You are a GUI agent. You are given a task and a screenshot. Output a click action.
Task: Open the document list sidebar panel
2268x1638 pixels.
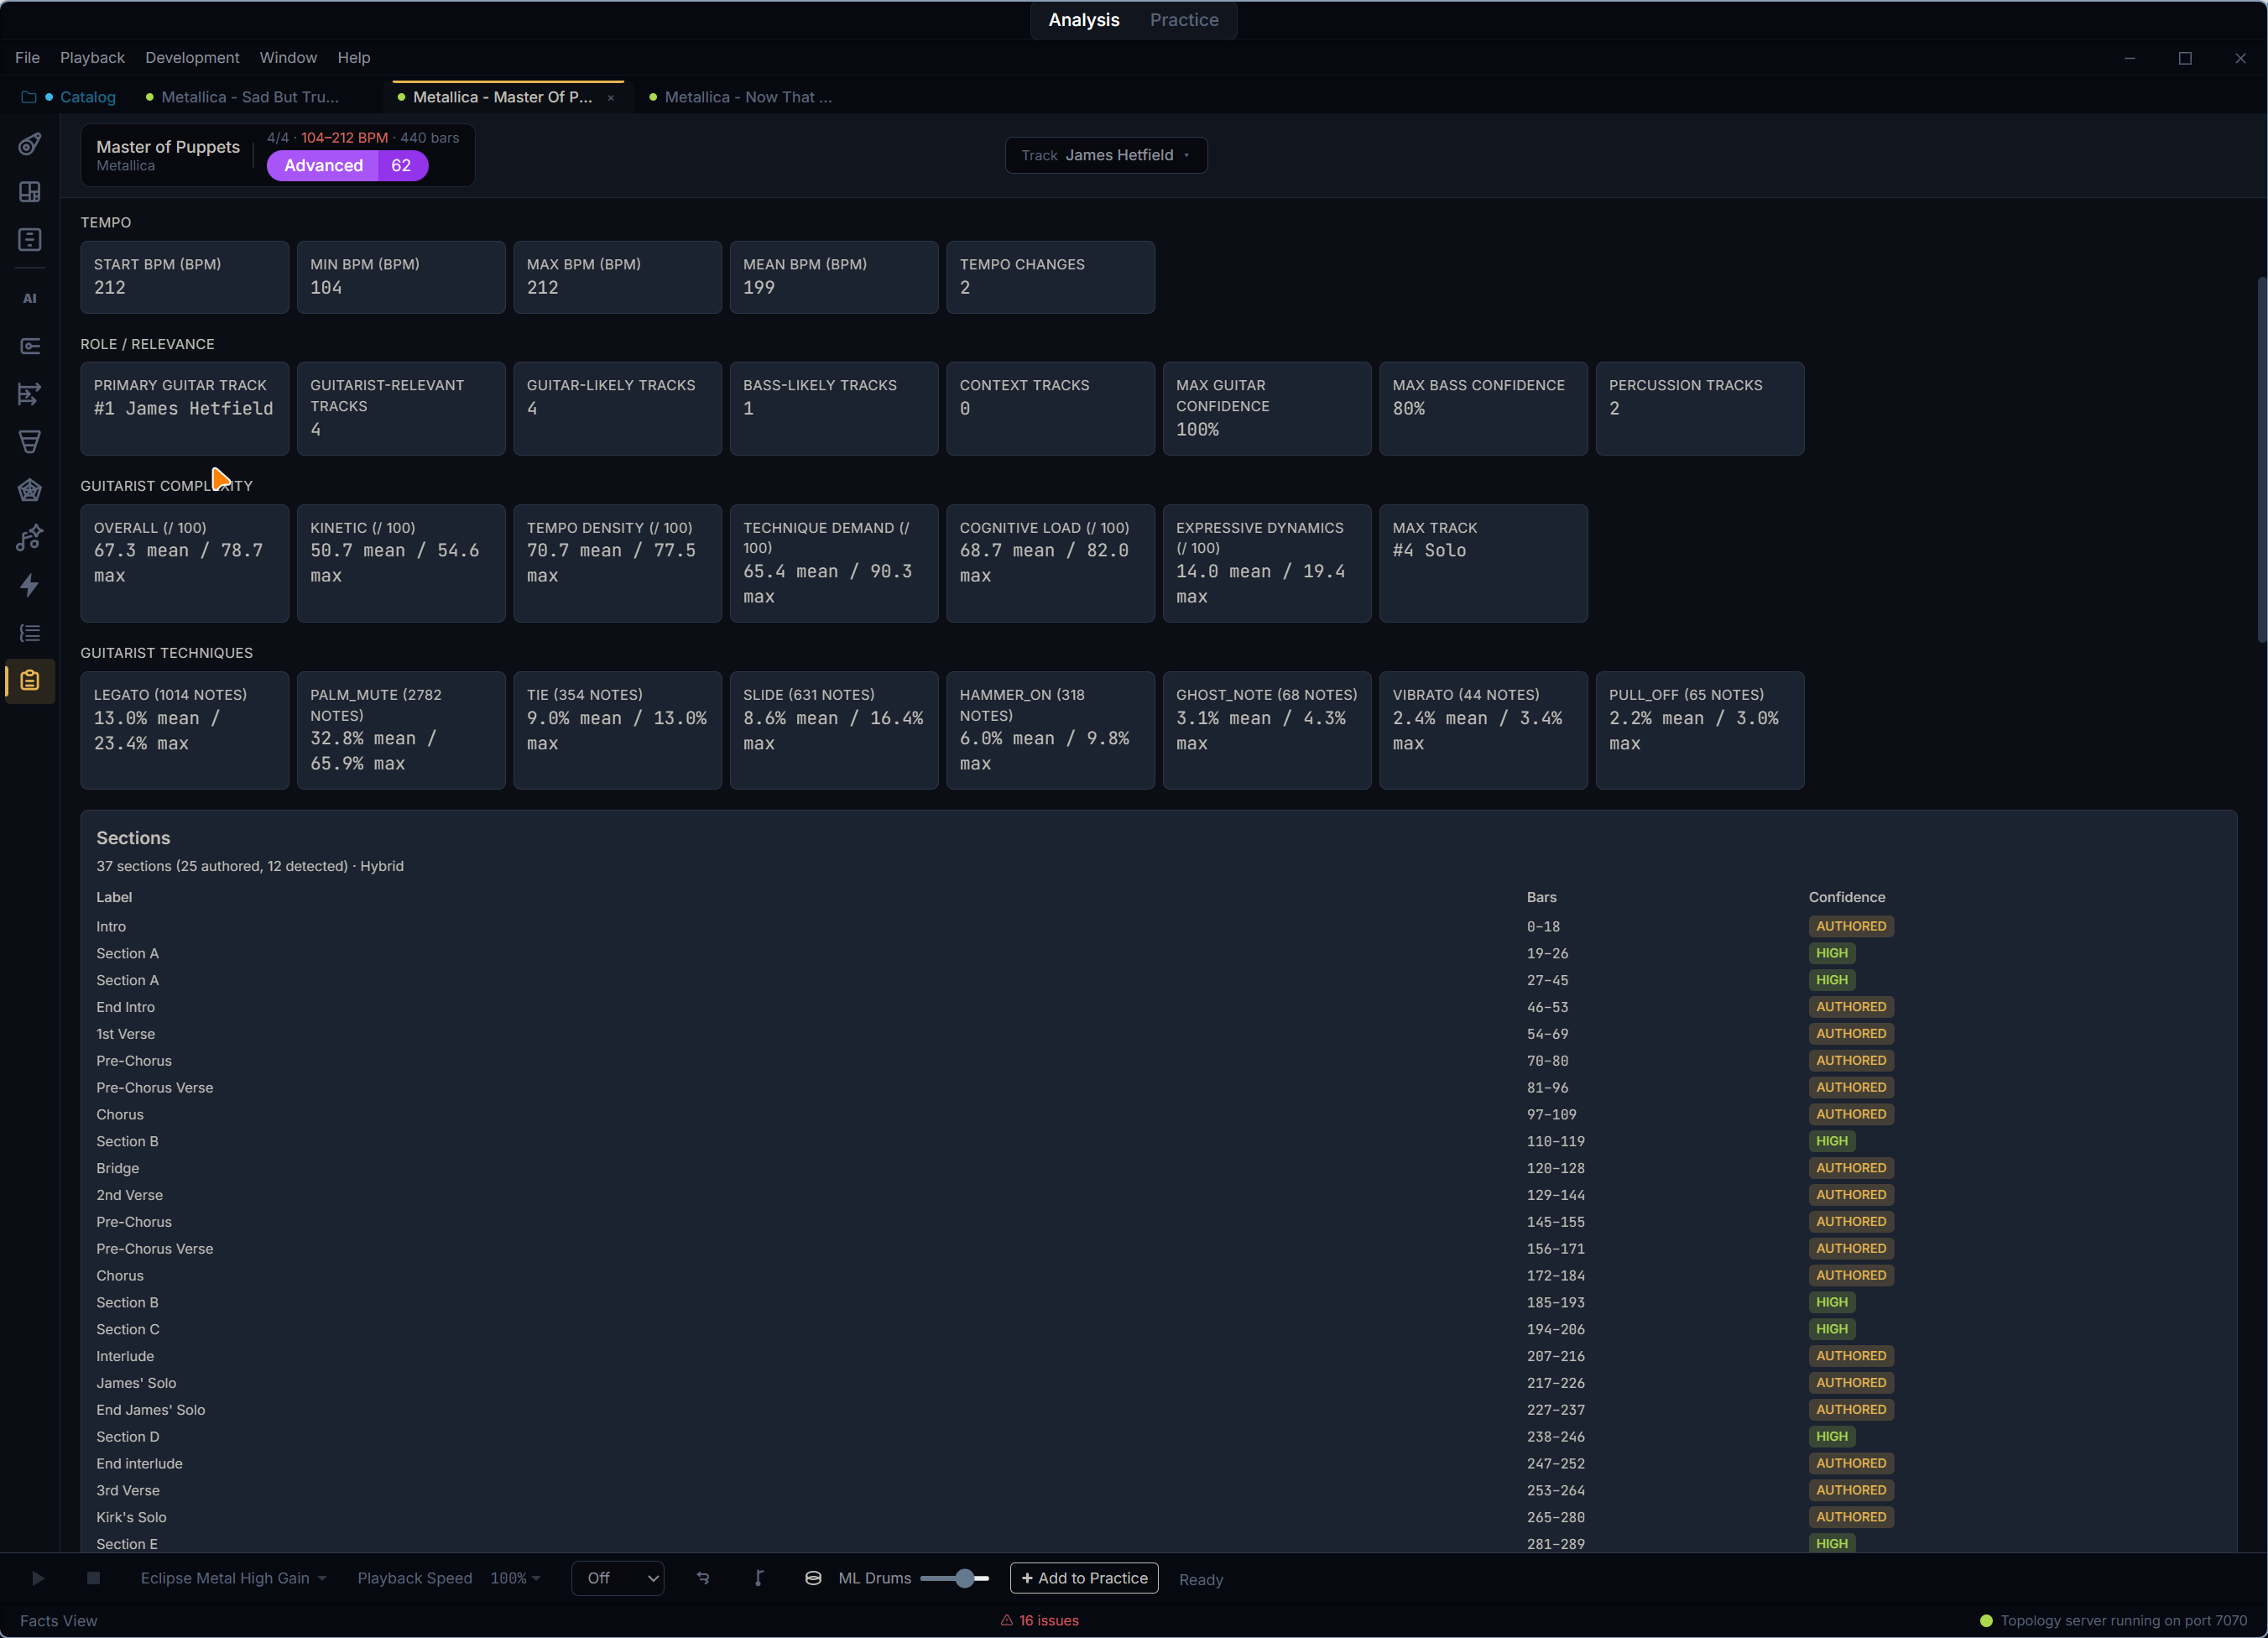tap(30, 240)
